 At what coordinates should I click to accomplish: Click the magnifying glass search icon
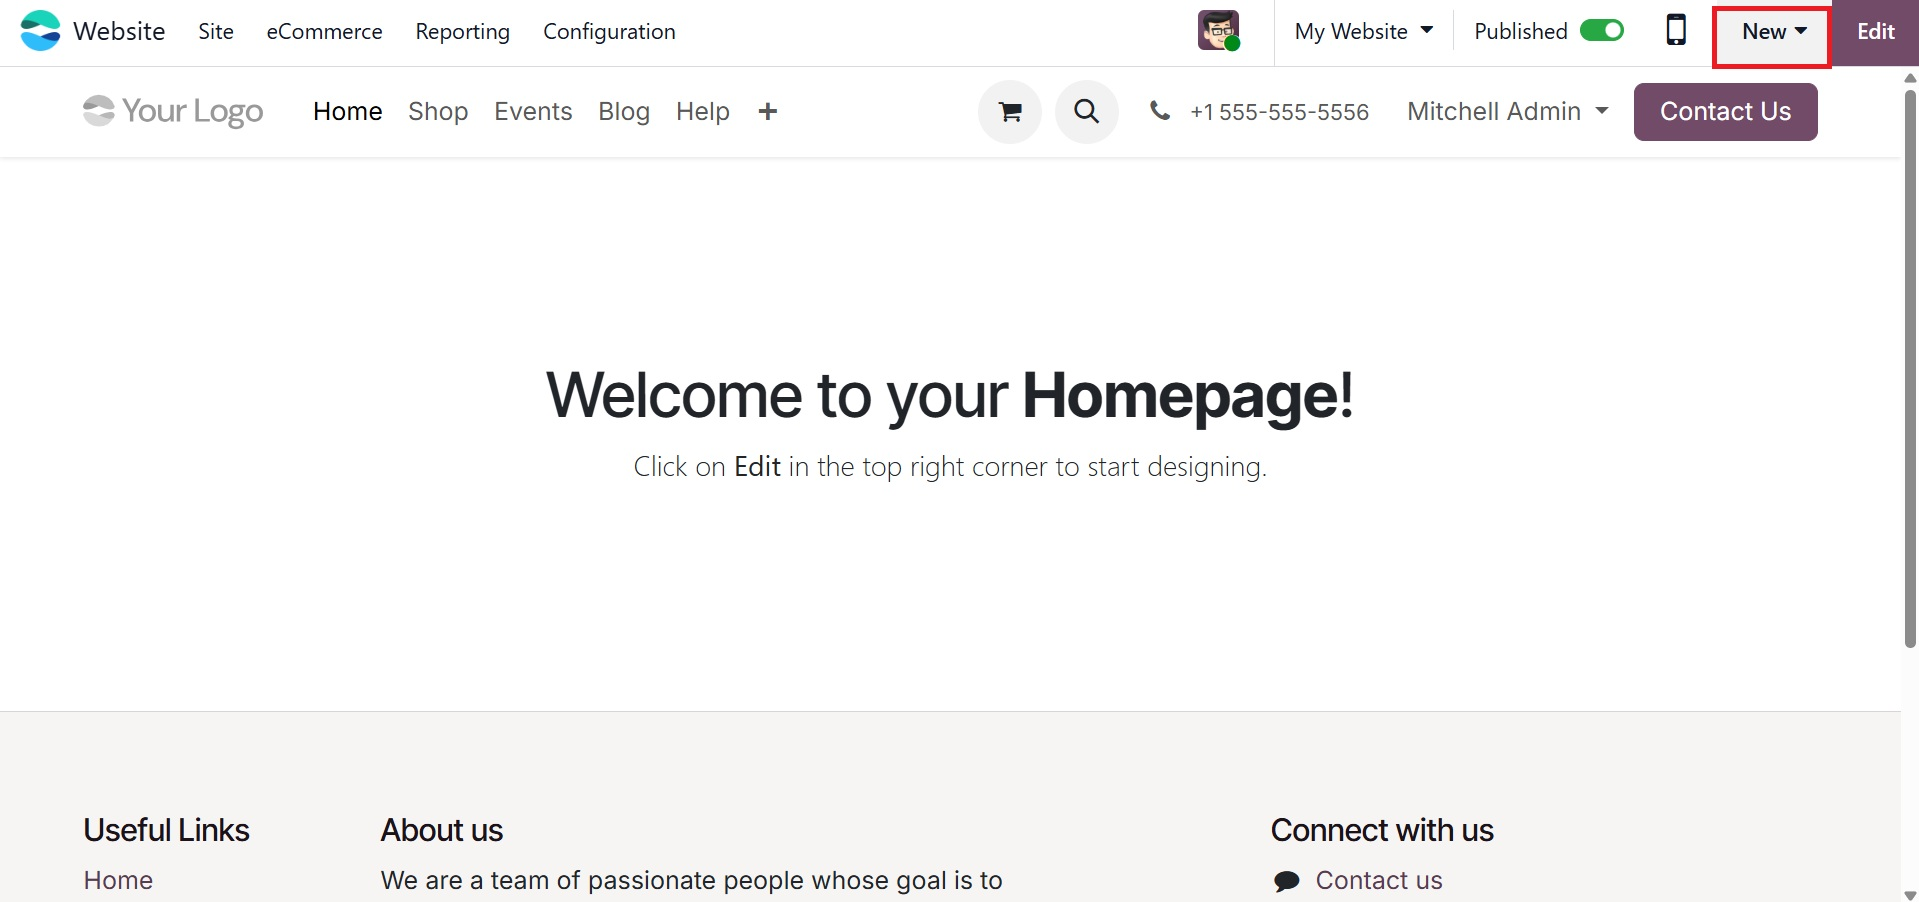1087,112
